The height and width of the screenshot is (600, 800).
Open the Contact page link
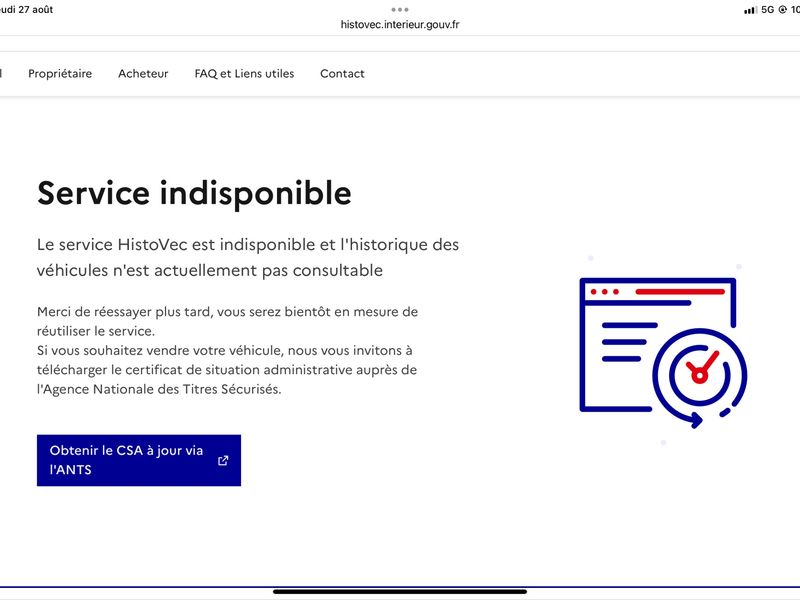(342, 73)
